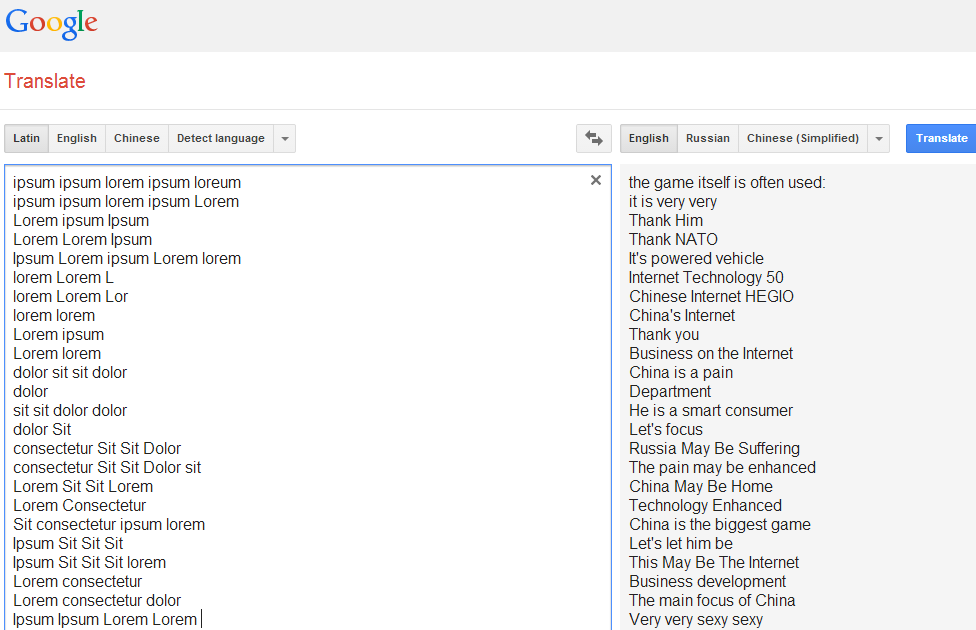
Task: Click source line 'Sit consectetur ipsum lorem'
Action: coord(109,524)
